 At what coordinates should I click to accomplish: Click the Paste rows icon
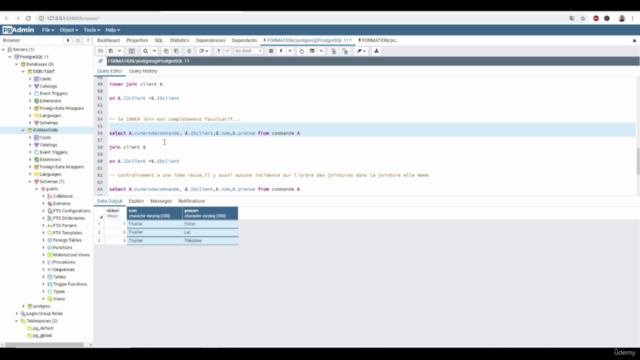(x=176, y=51)
